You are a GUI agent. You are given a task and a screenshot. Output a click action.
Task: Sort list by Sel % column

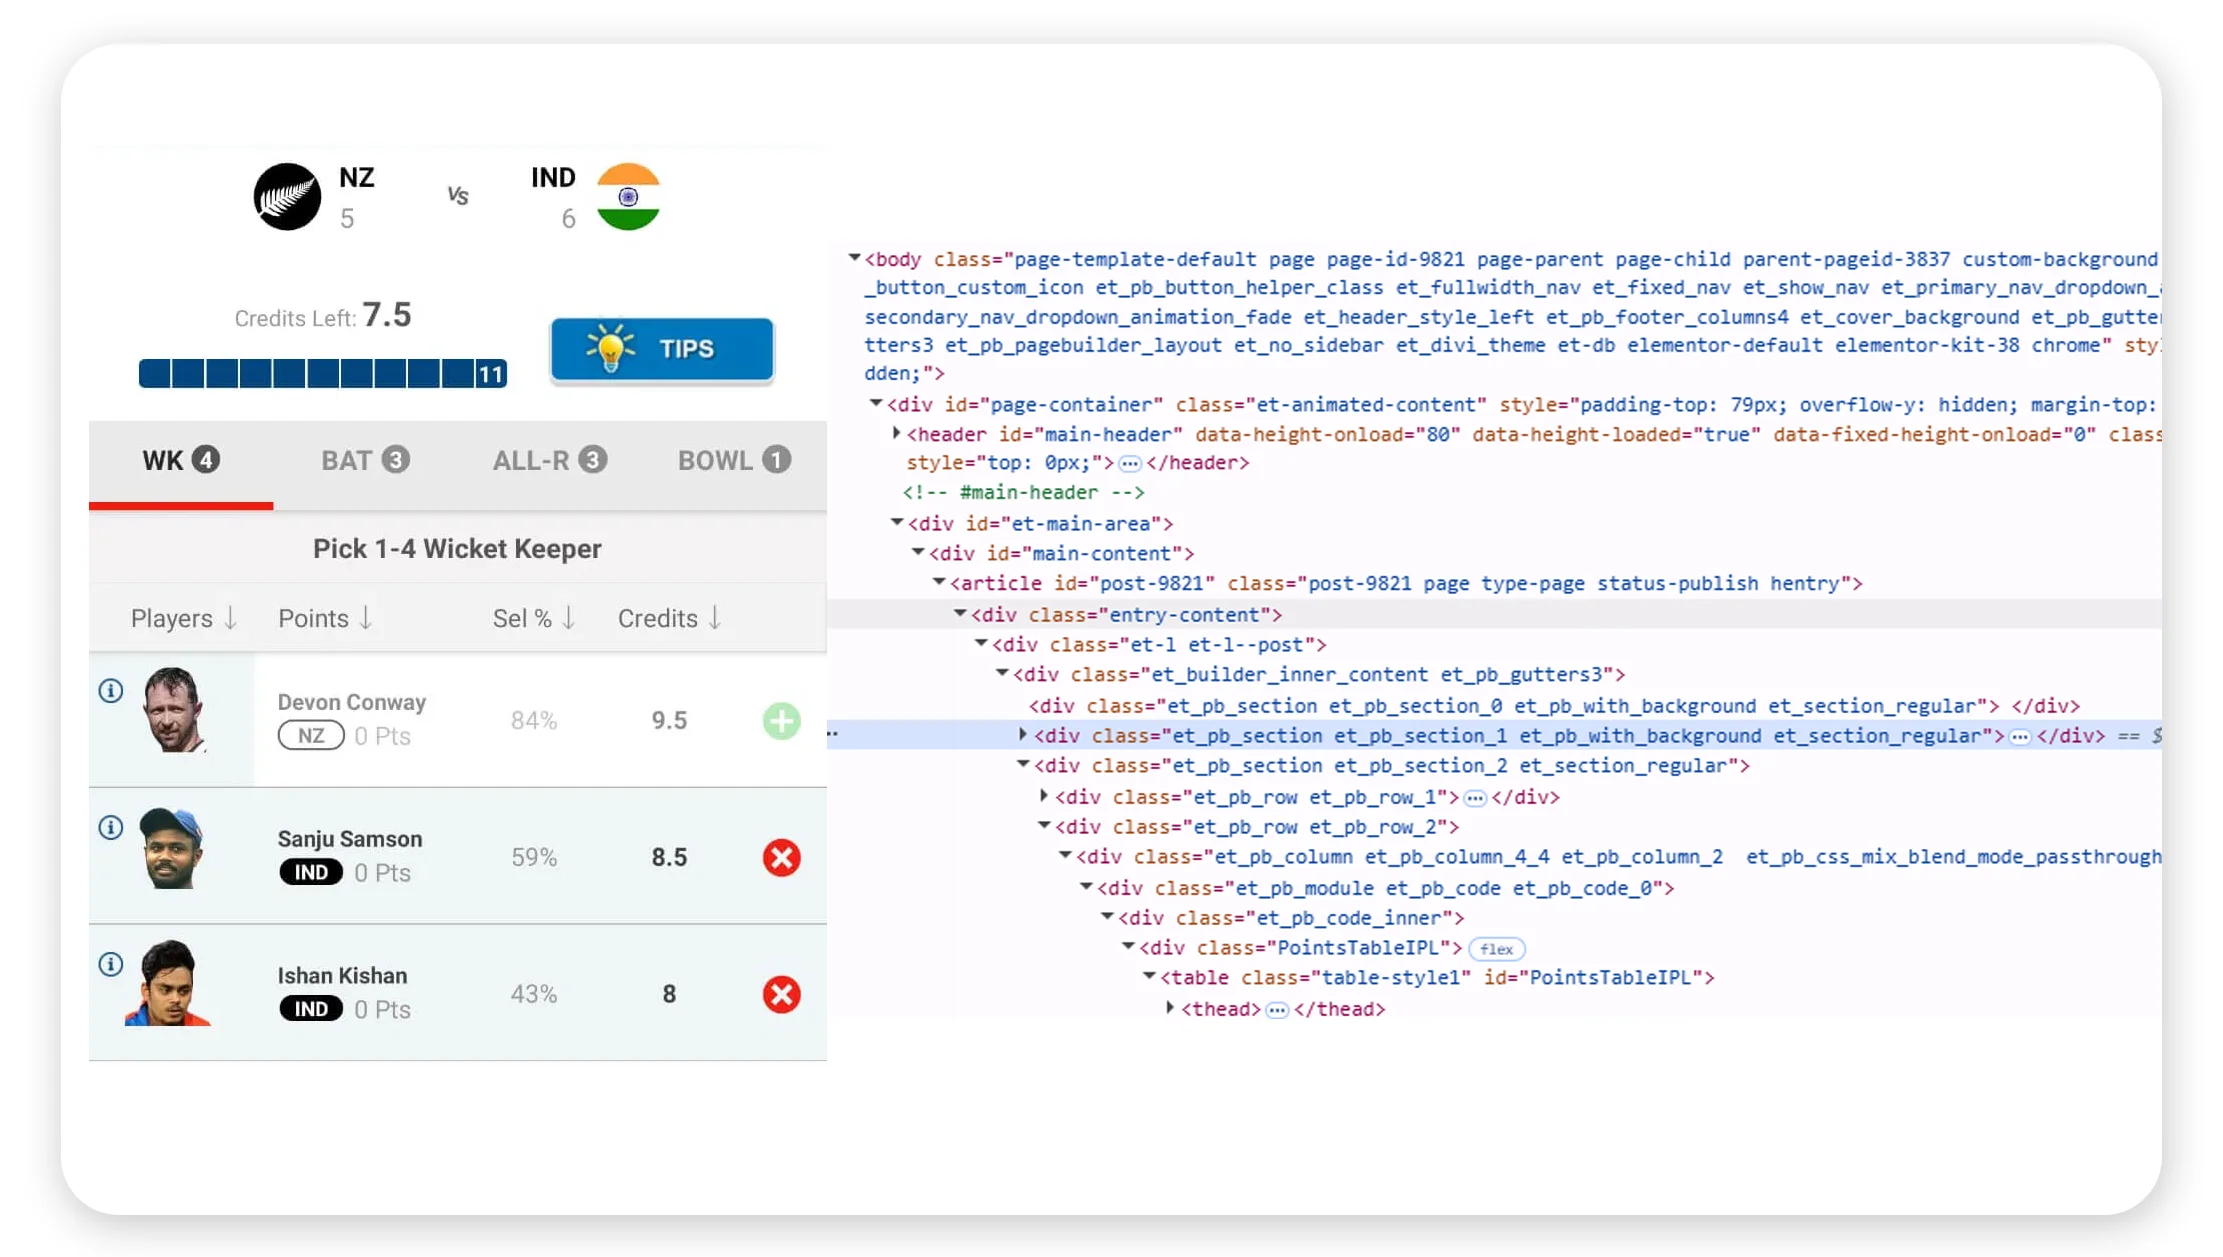(x=534, y=619)
